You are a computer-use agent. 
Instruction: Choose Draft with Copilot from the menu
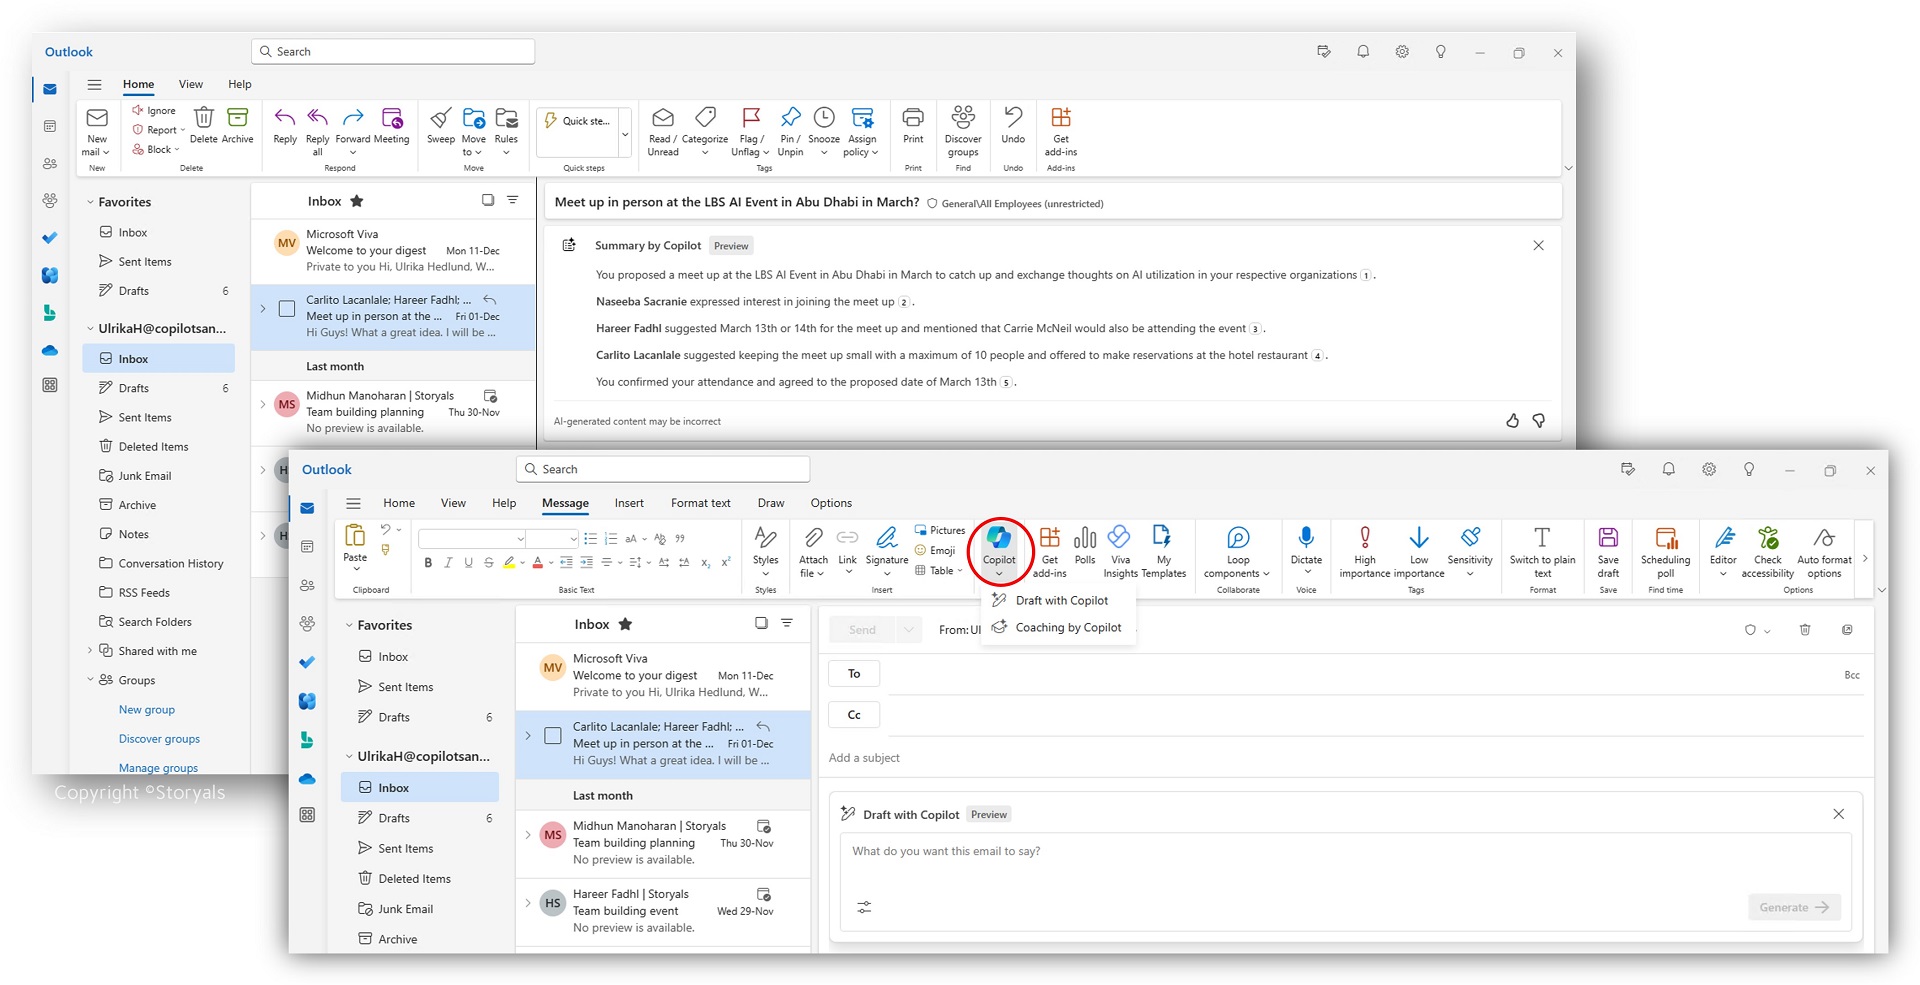click(x=1061, y=600)
